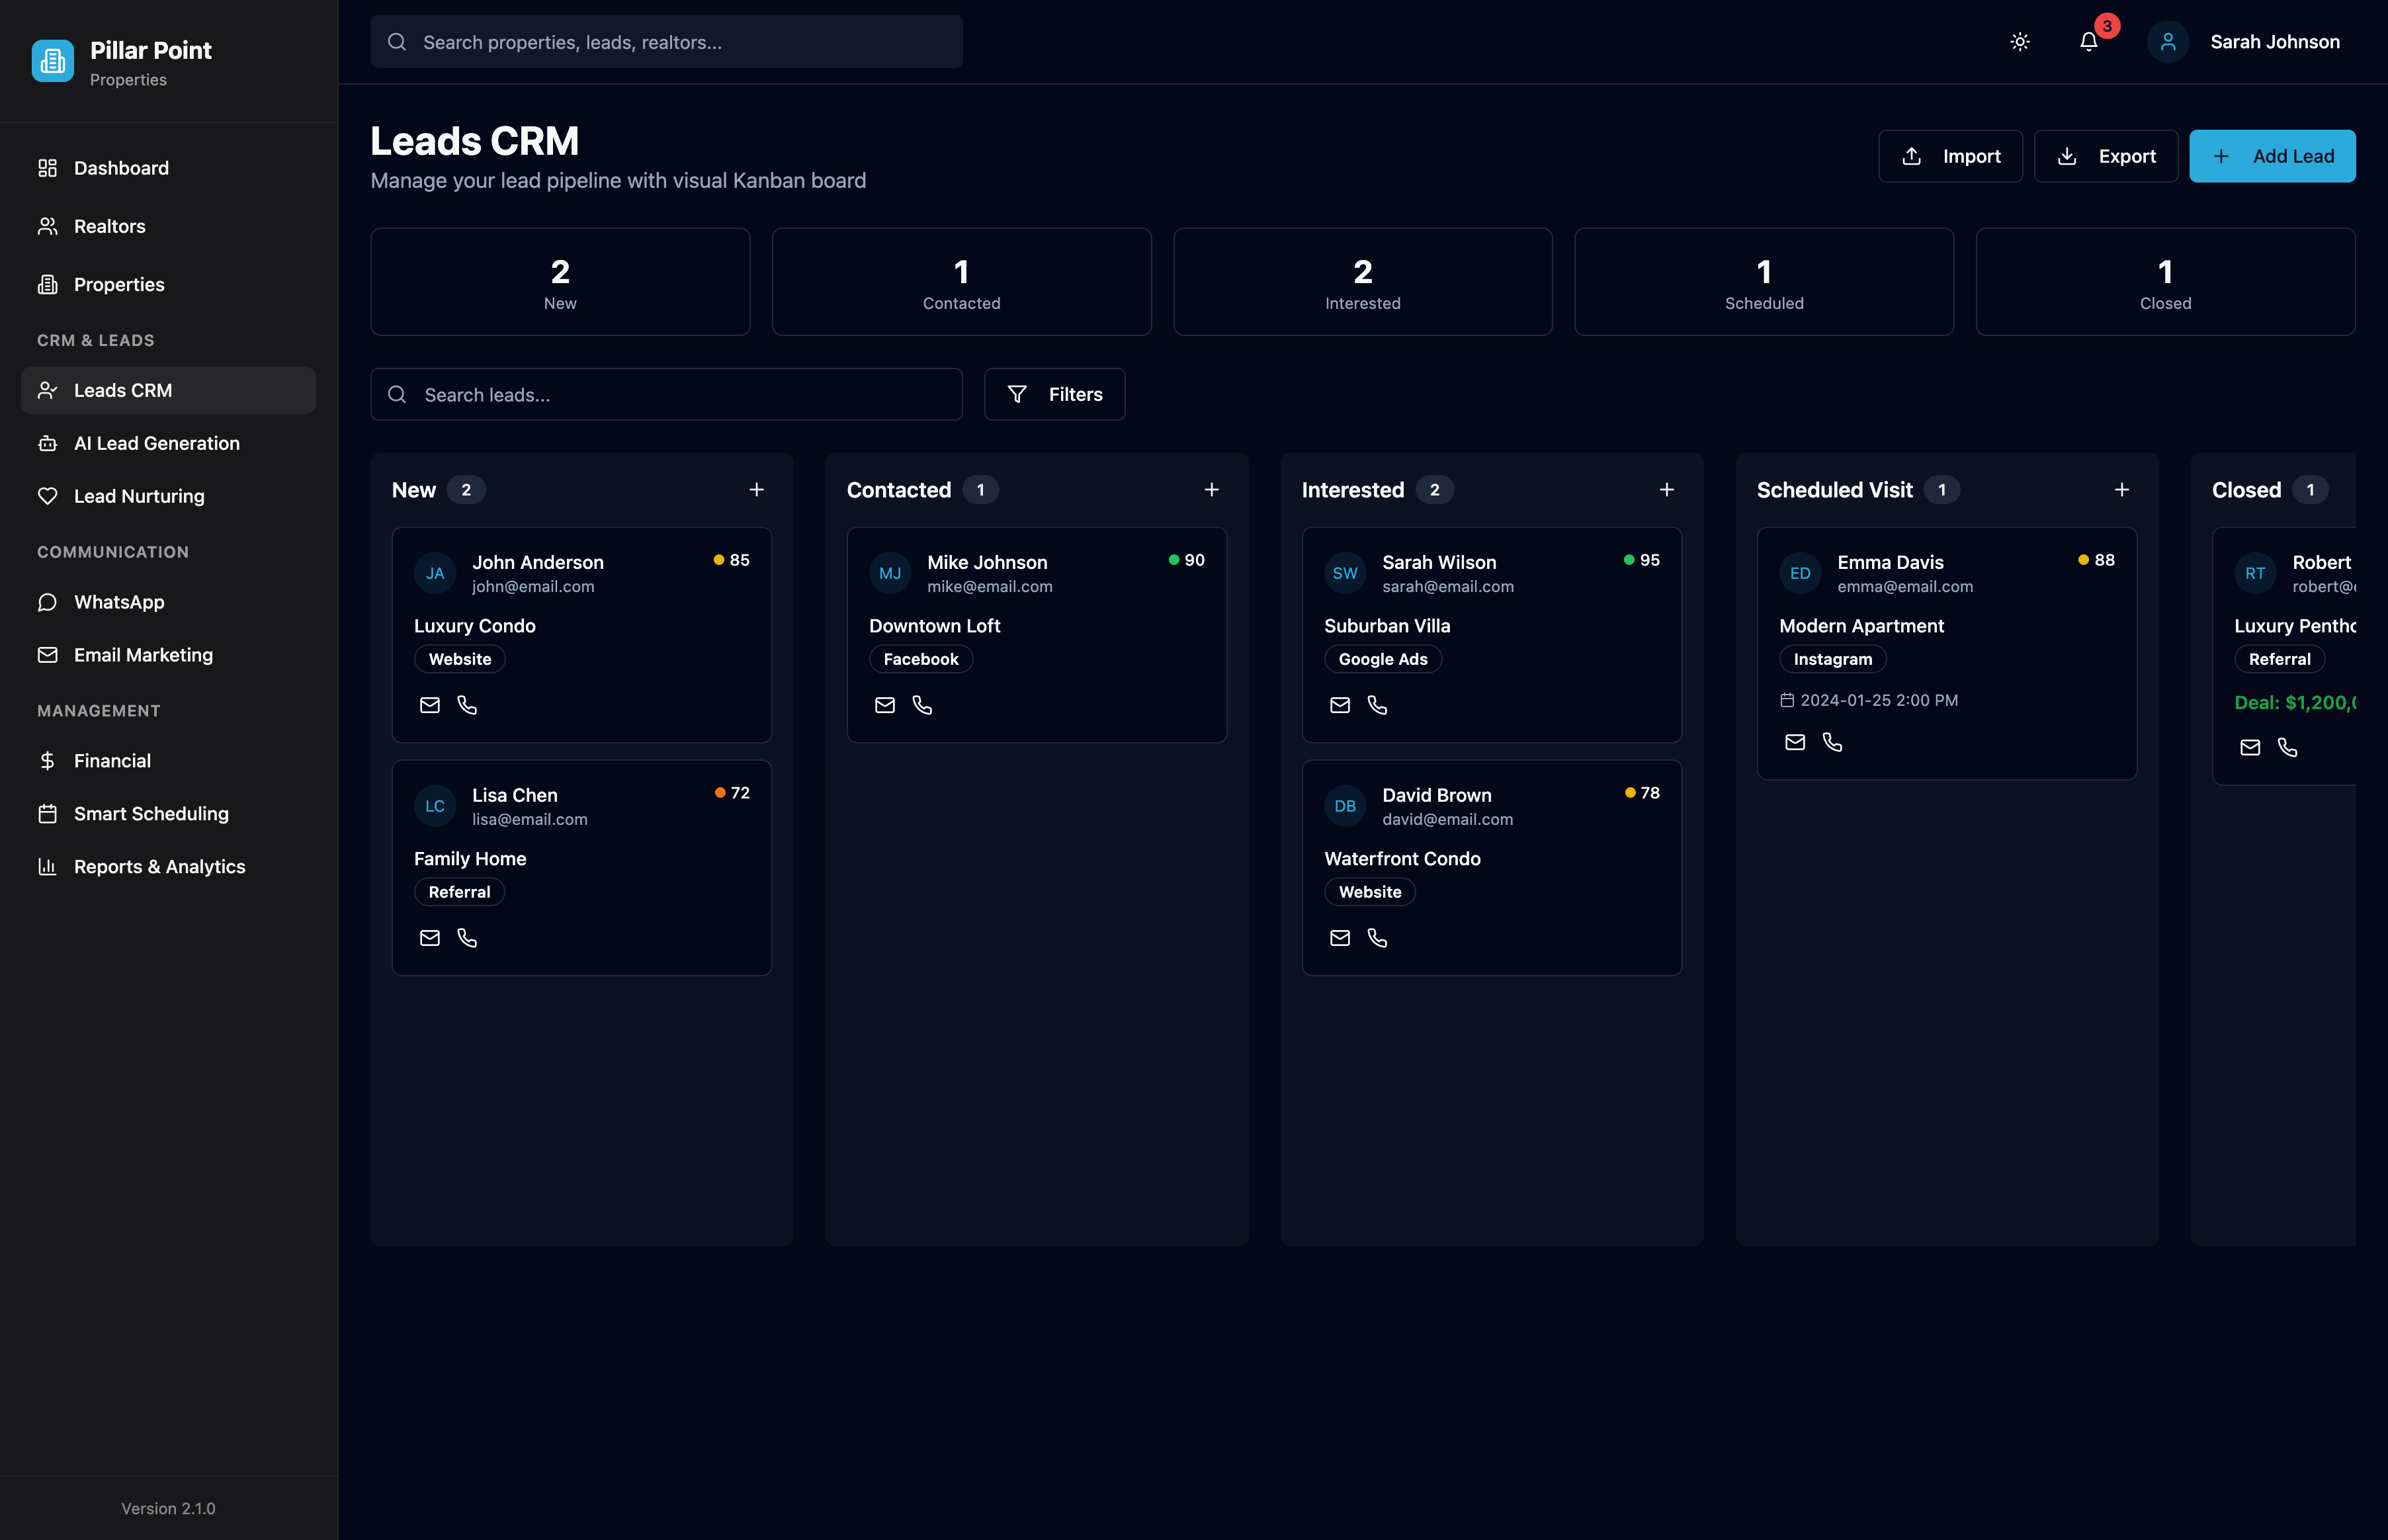Email John Anderson via envelope icon
This screenshot has width=2388, height=1540.
click(430, 705)
